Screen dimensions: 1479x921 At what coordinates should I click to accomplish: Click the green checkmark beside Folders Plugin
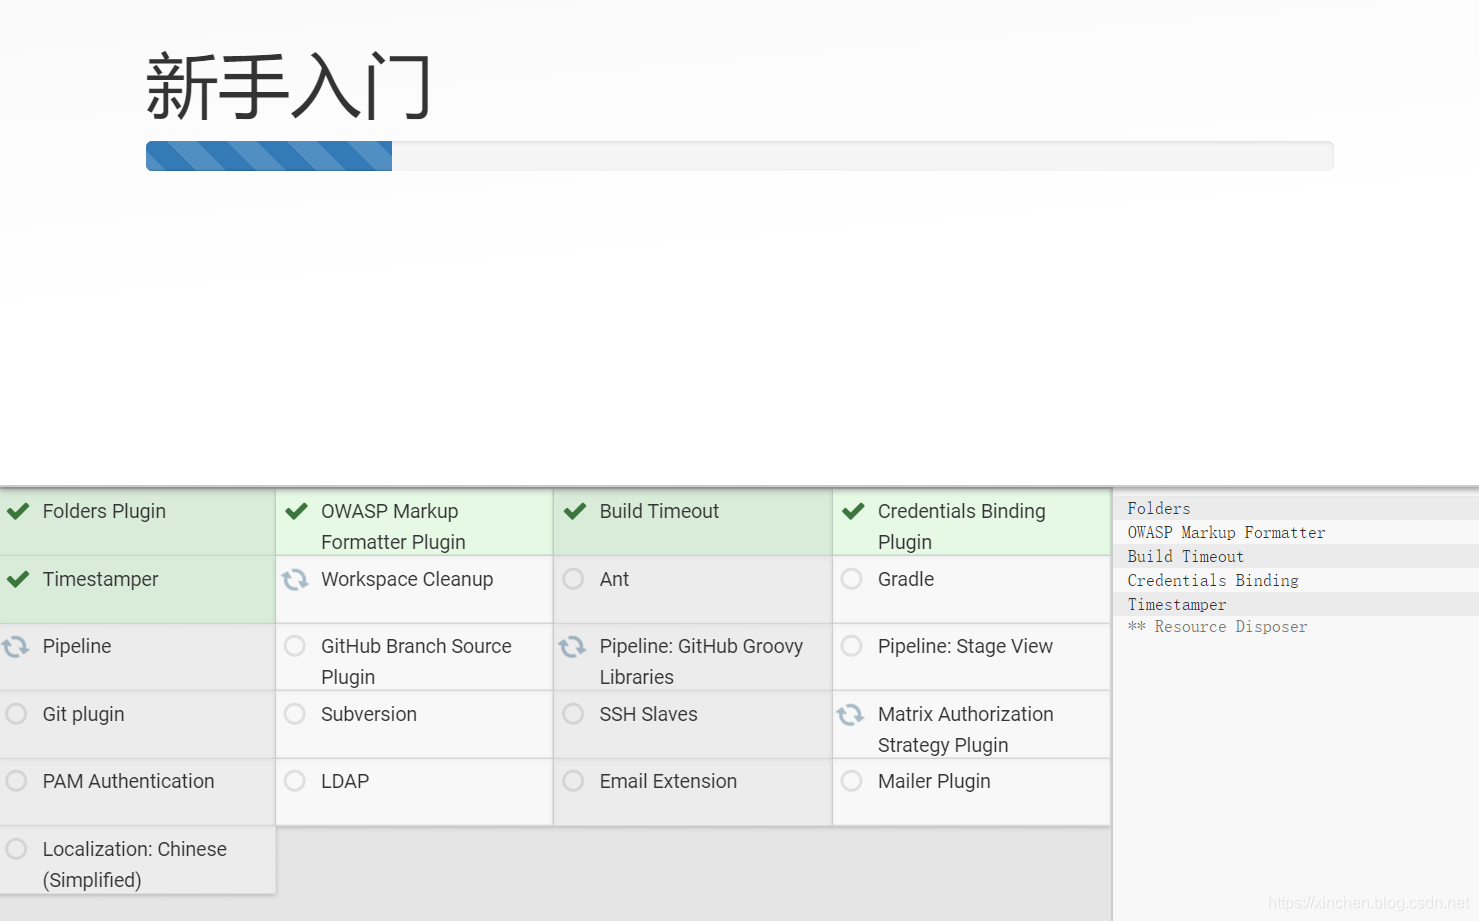tap(18, 511)
